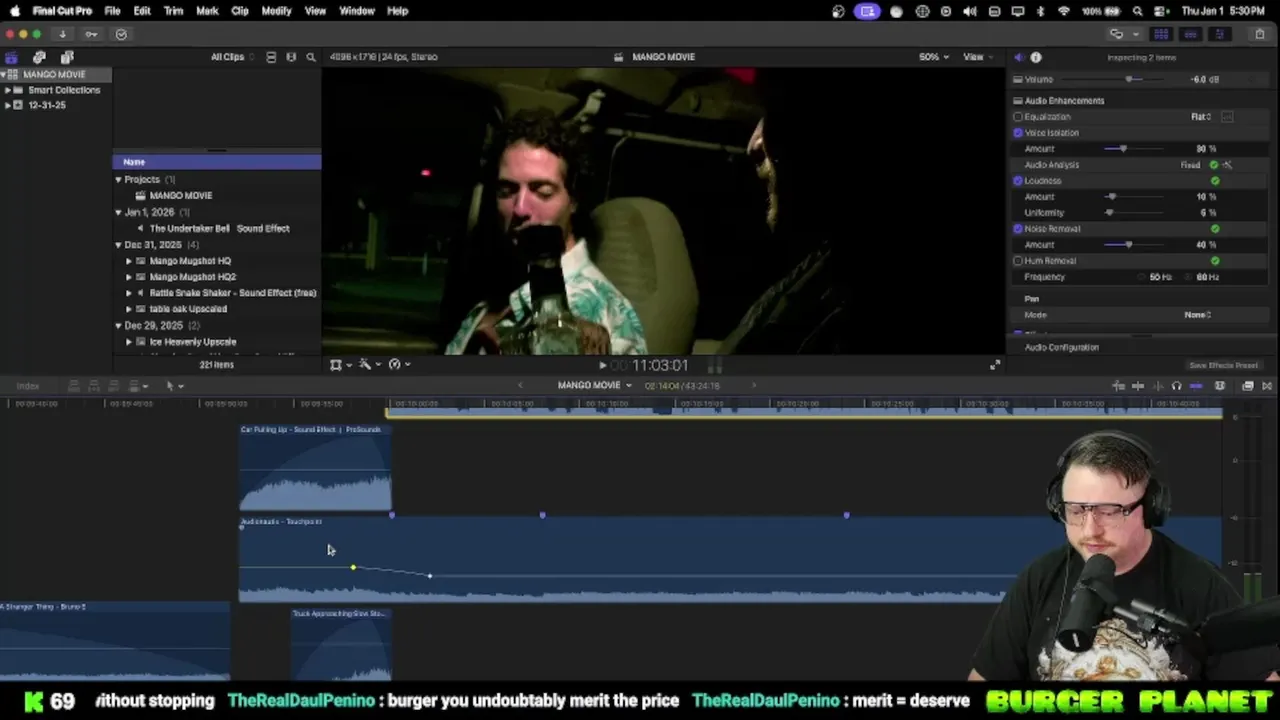Enable the Hum Removal checkbox
Viewport: 1280px width, 720px height.
tap(1018, 261)
